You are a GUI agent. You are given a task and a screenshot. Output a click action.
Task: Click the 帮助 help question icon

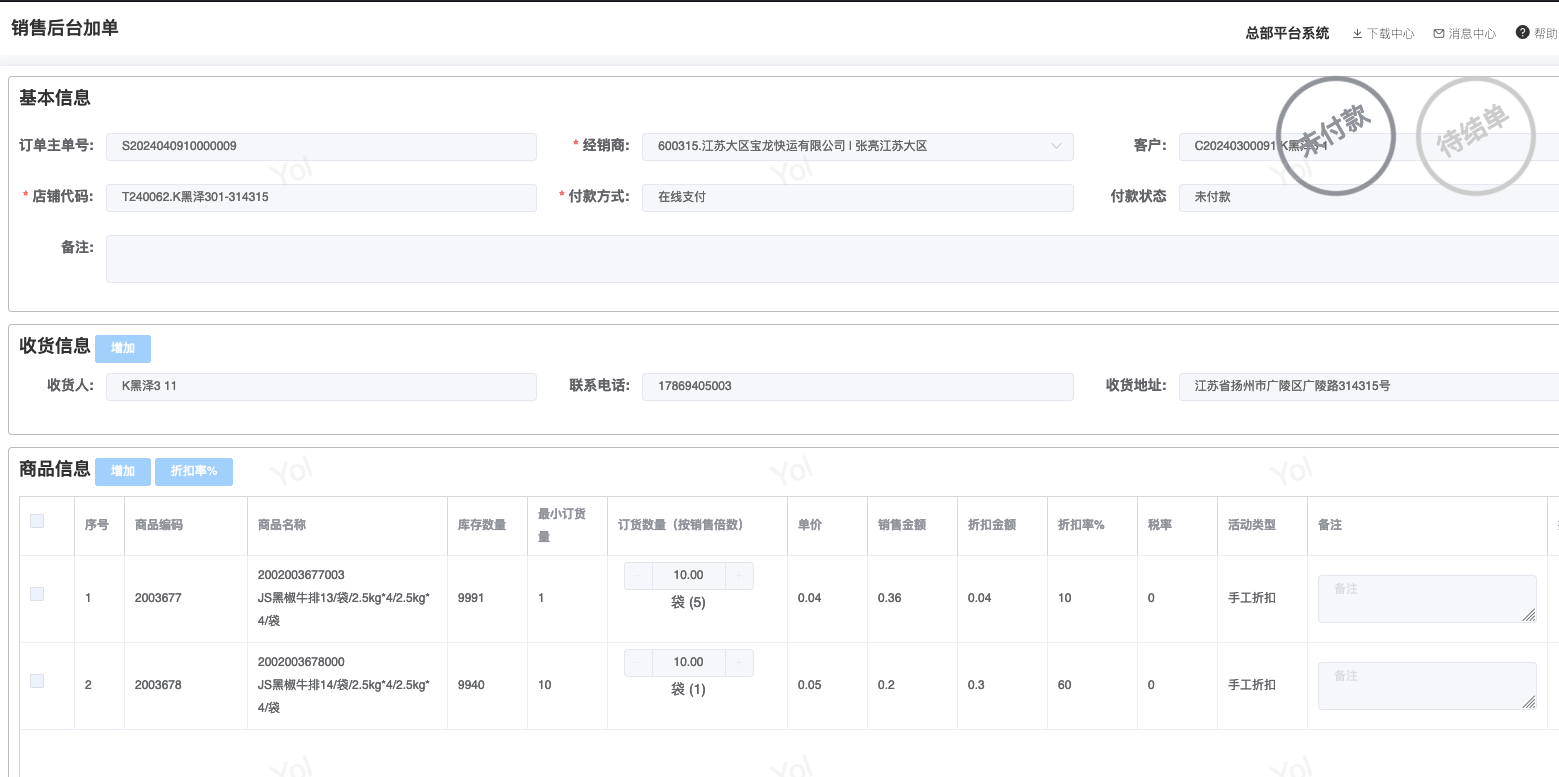click(1523, 32)
